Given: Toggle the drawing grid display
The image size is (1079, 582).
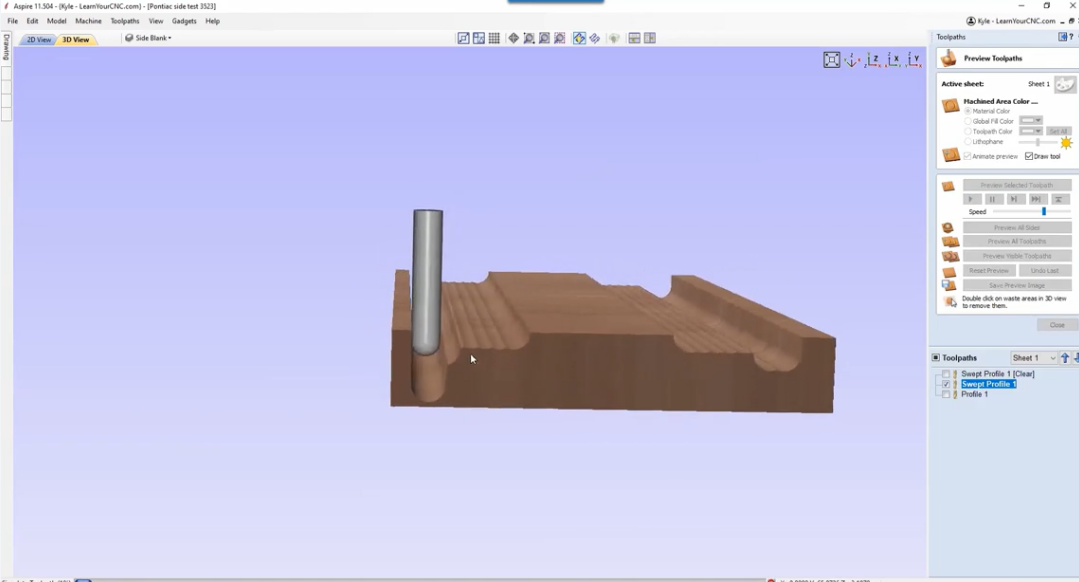Looking at the screenshot, I should [495, 37].
